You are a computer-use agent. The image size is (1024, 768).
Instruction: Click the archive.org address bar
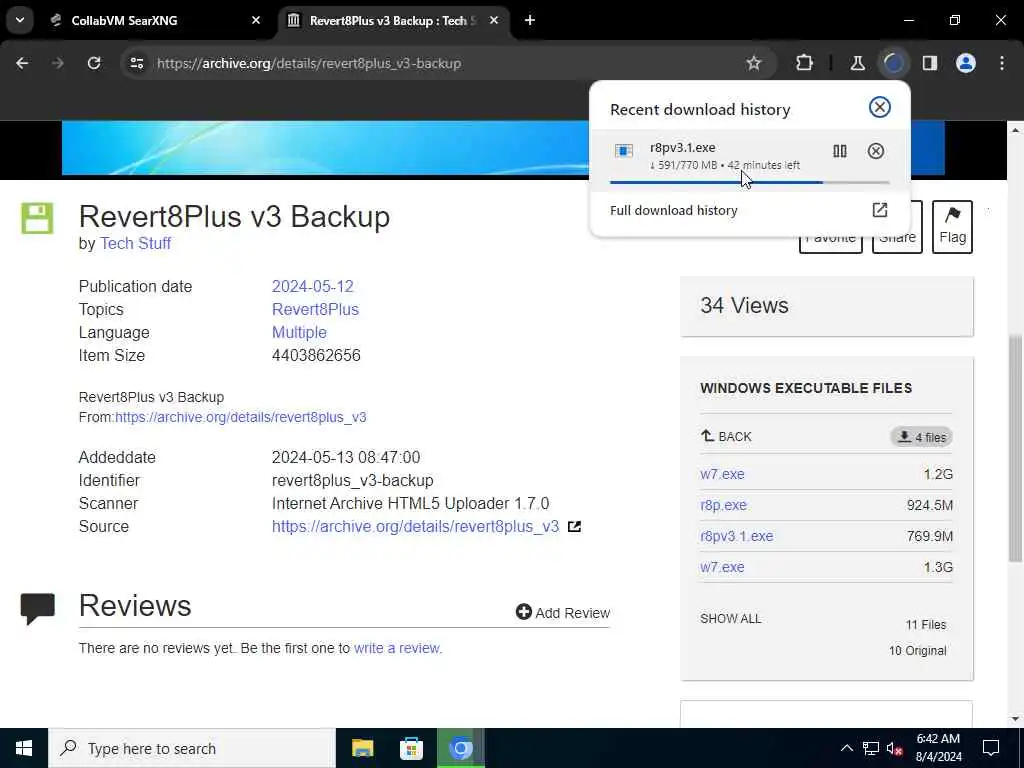click(444, 63)
